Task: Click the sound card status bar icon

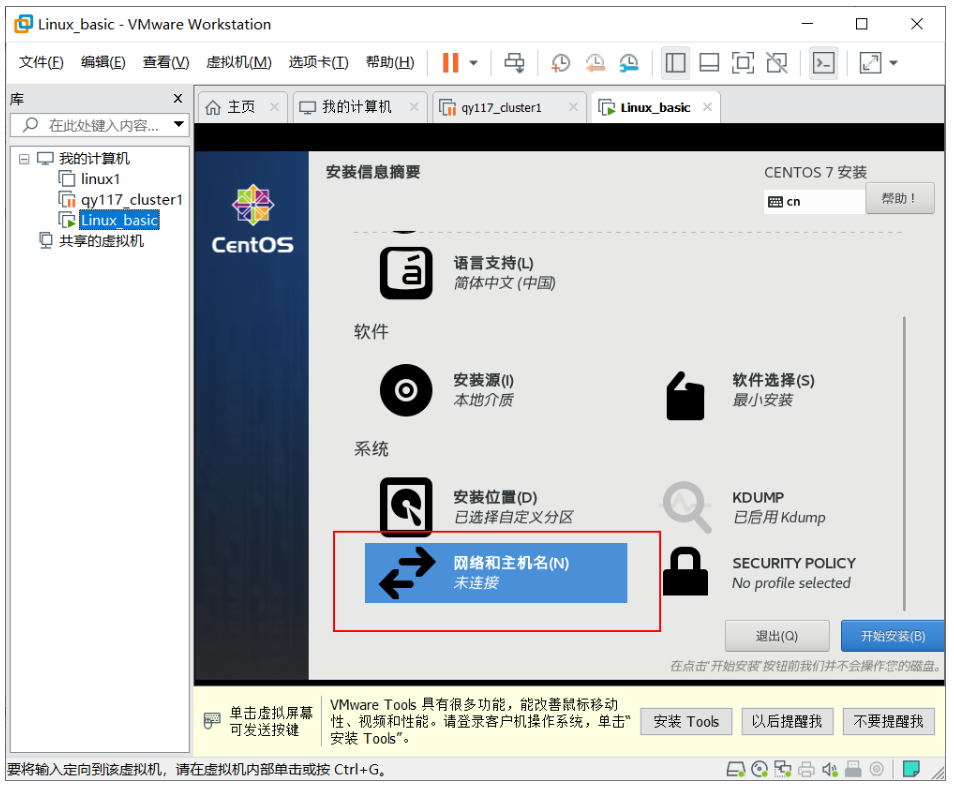Action: pyautogui.click(x=830, y=770)
